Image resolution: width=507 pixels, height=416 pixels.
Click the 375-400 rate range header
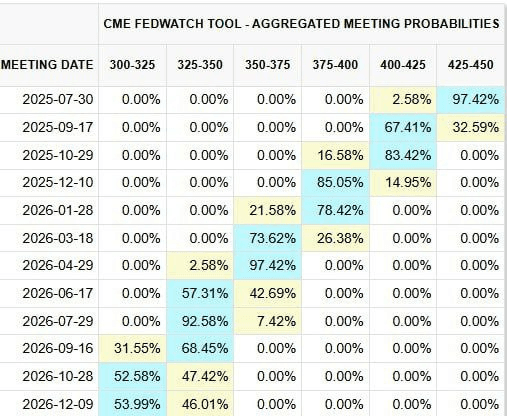coord(335,65)
